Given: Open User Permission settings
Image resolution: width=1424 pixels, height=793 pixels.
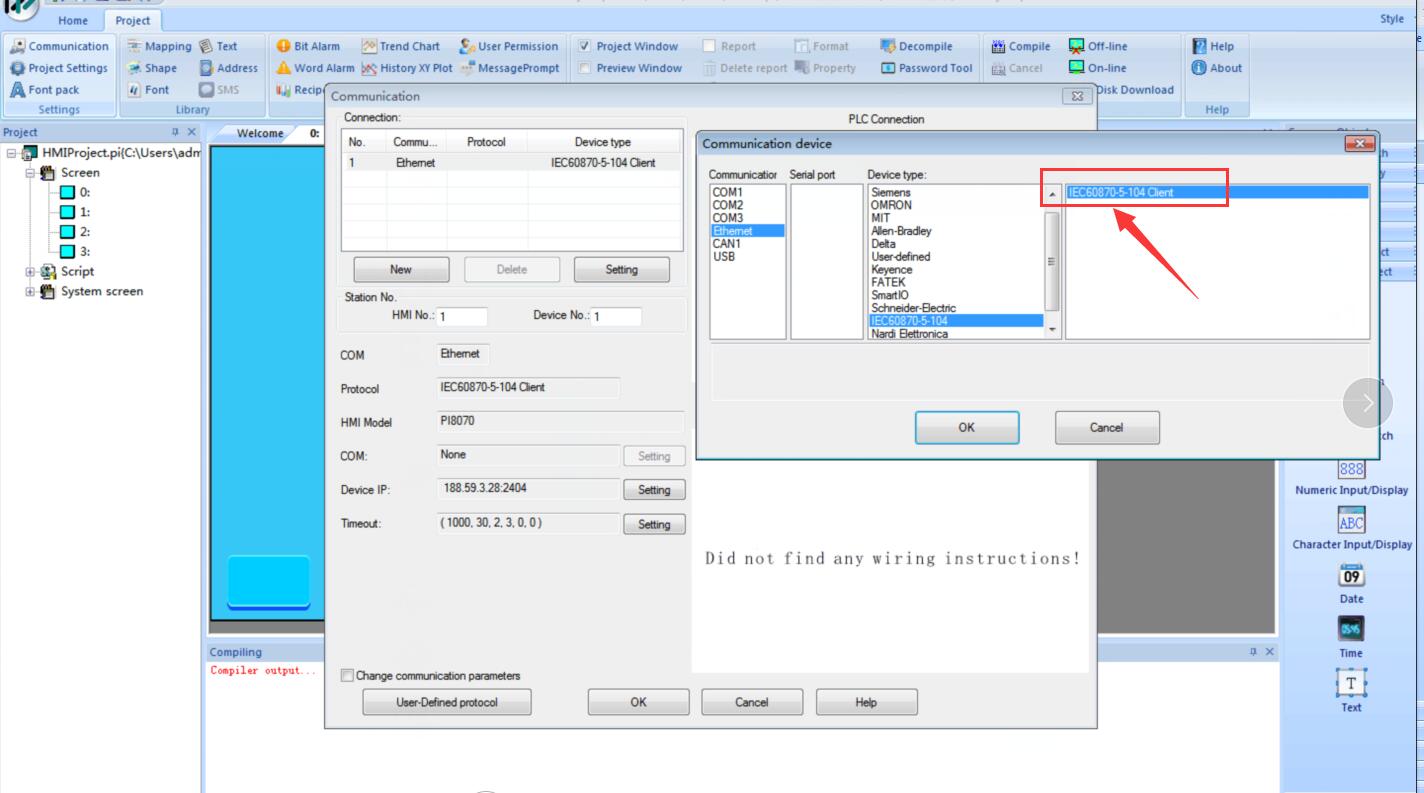Looking at the screenshot, I should (x=508, y=46).
